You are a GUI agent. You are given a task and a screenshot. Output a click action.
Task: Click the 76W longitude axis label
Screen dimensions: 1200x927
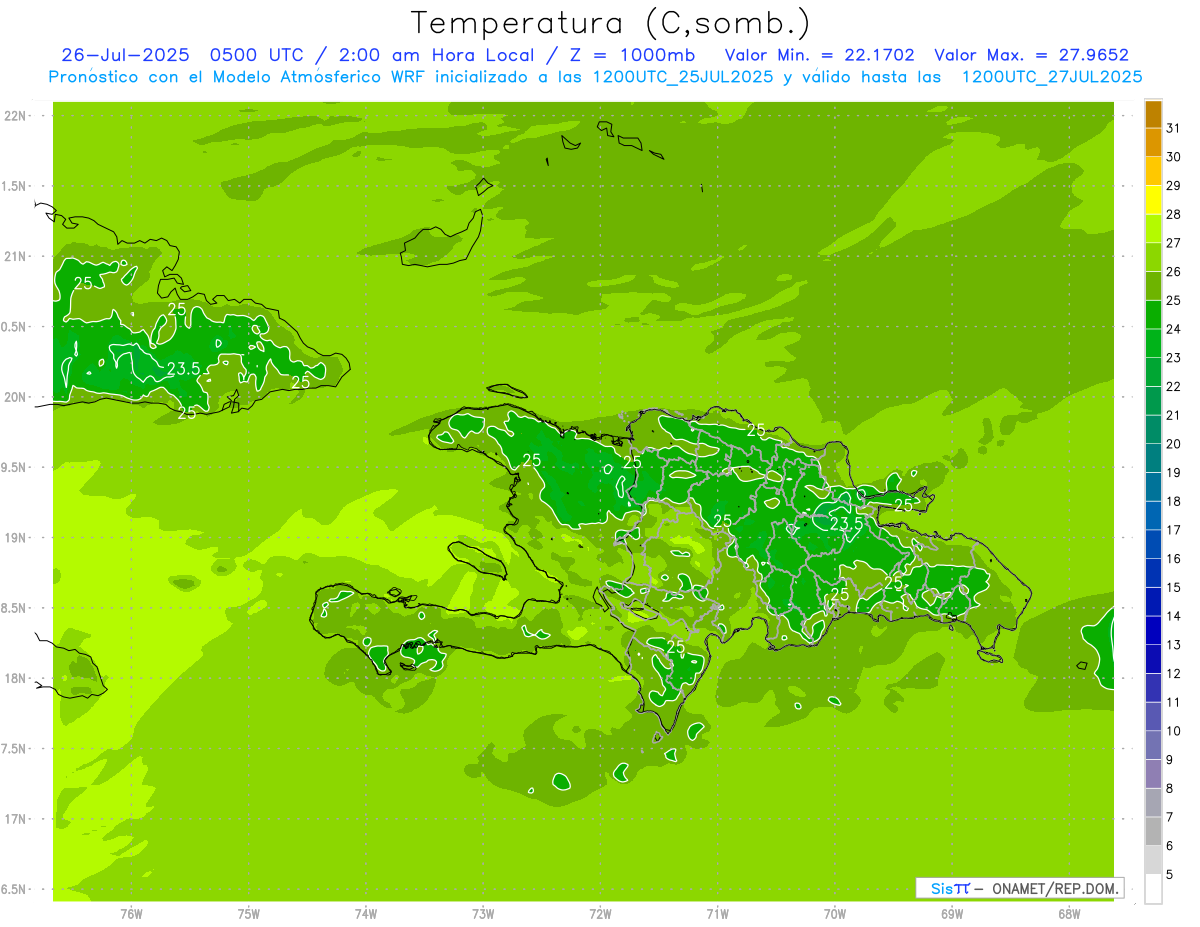point(131,914)
